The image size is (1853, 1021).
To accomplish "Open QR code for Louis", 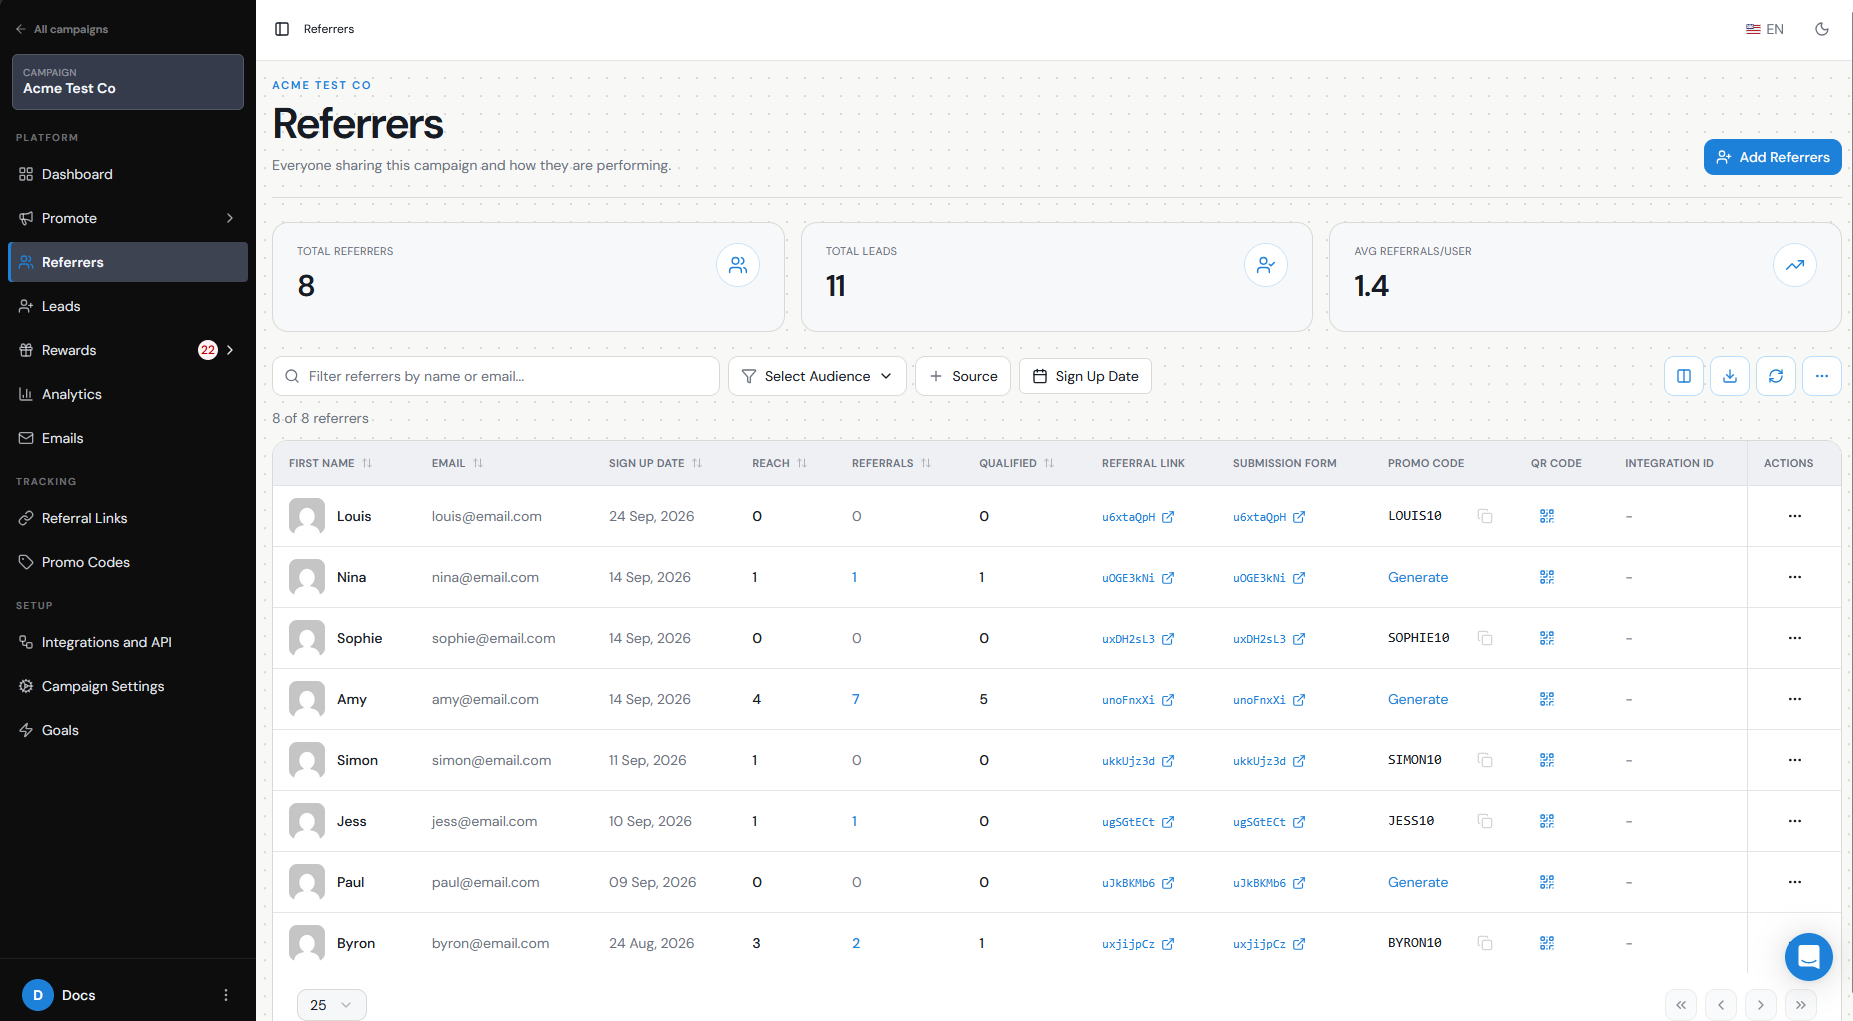I will point(1547,516).
